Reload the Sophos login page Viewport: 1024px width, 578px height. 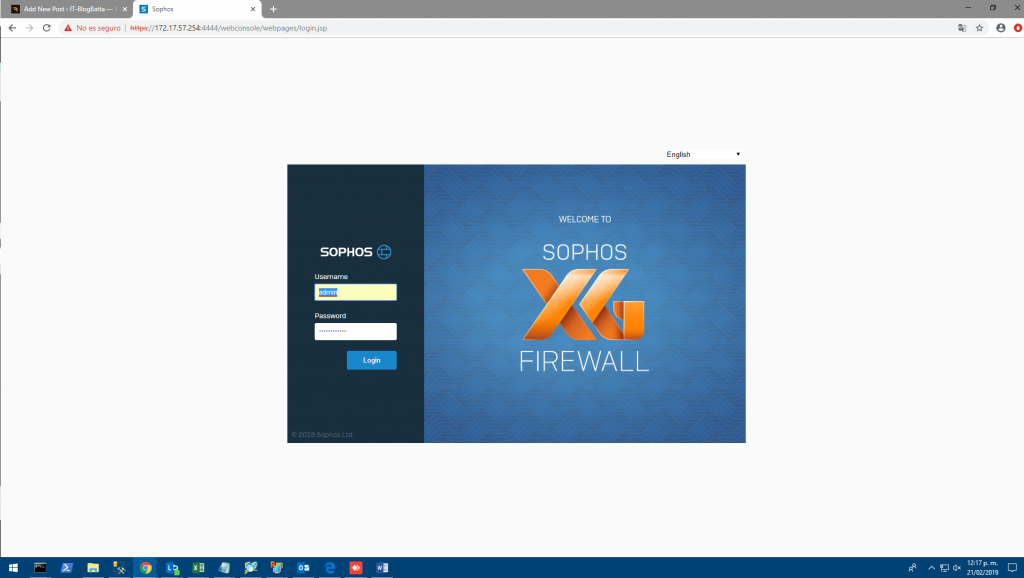(x=46, y=28)
